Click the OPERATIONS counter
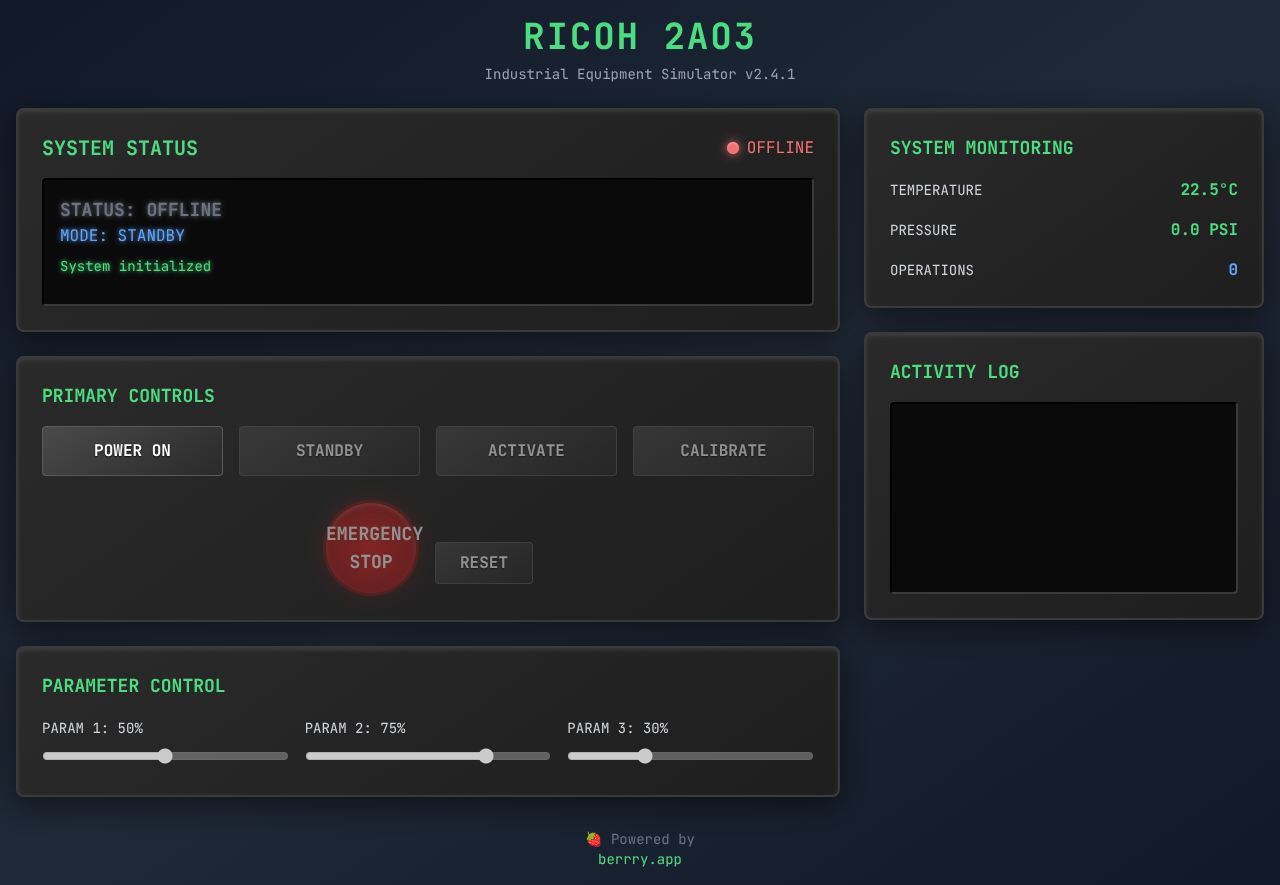 click(x=1232, y=269)
